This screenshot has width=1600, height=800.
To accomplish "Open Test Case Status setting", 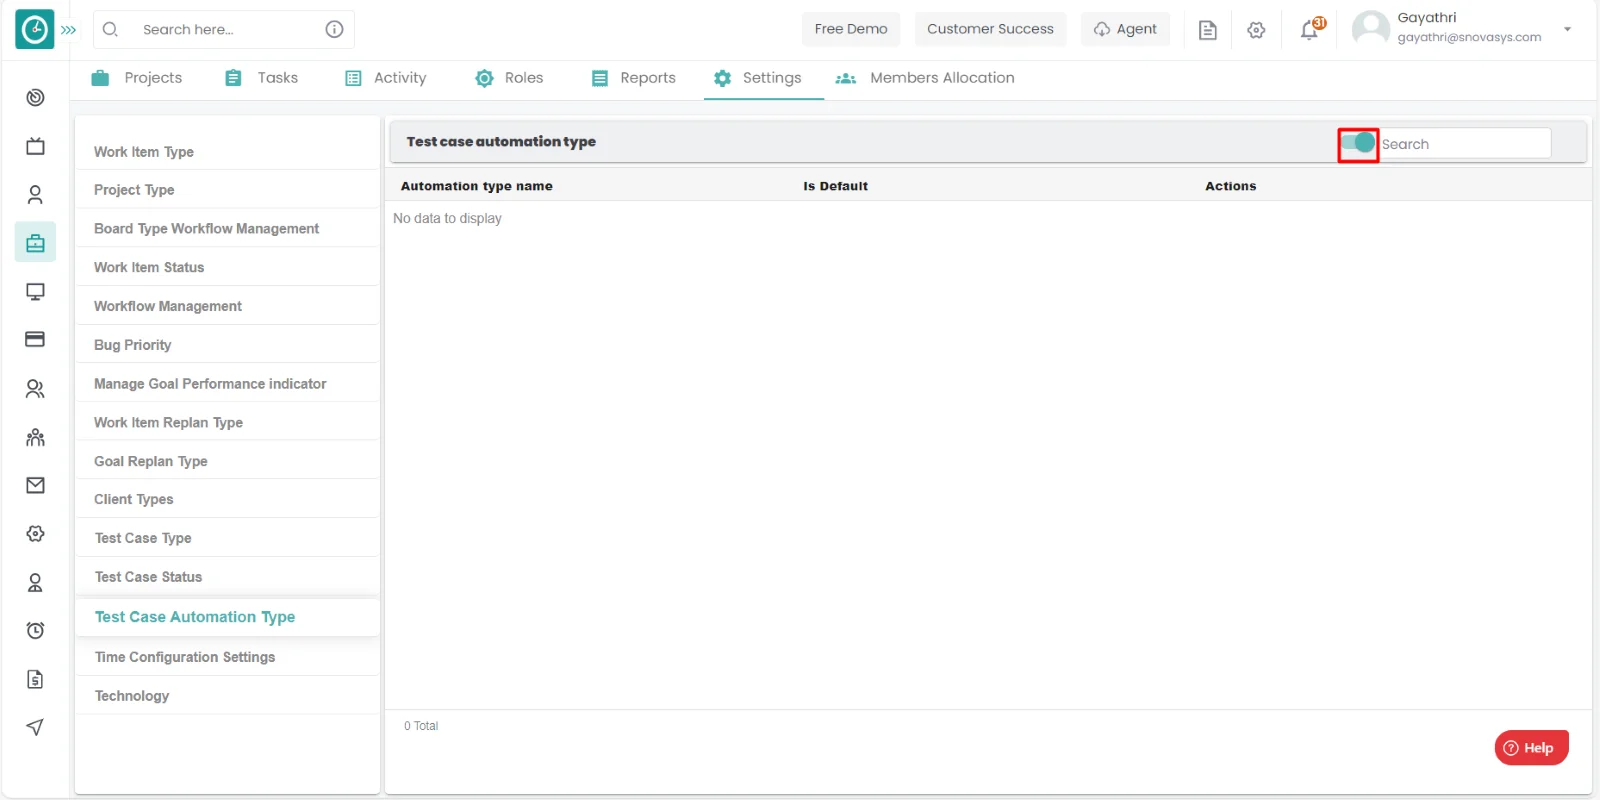I will coord(227,577).
